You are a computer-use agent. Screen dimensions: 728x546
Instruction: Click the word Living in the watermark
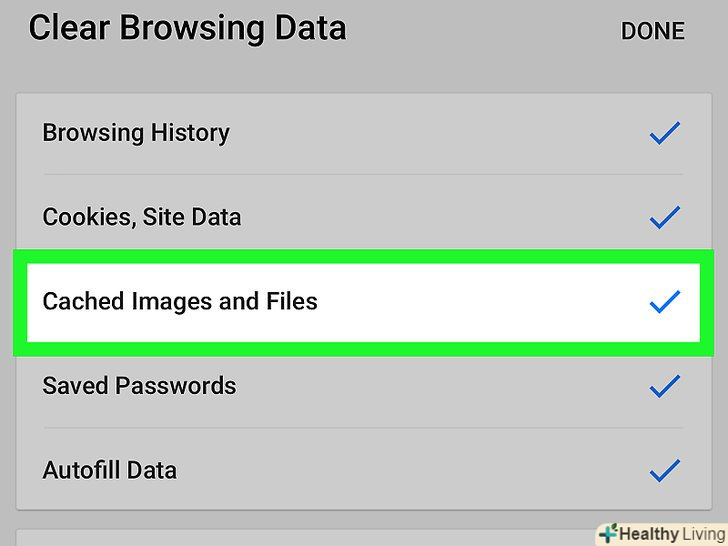coord(701,534)
